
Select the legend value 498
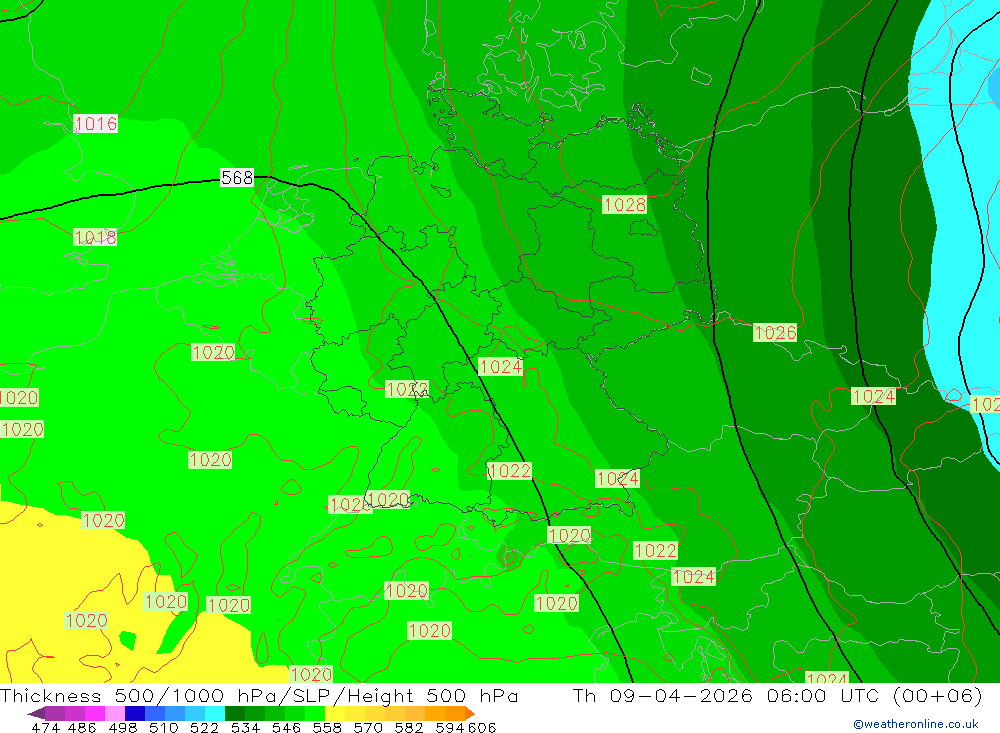[x=123, y=727]
